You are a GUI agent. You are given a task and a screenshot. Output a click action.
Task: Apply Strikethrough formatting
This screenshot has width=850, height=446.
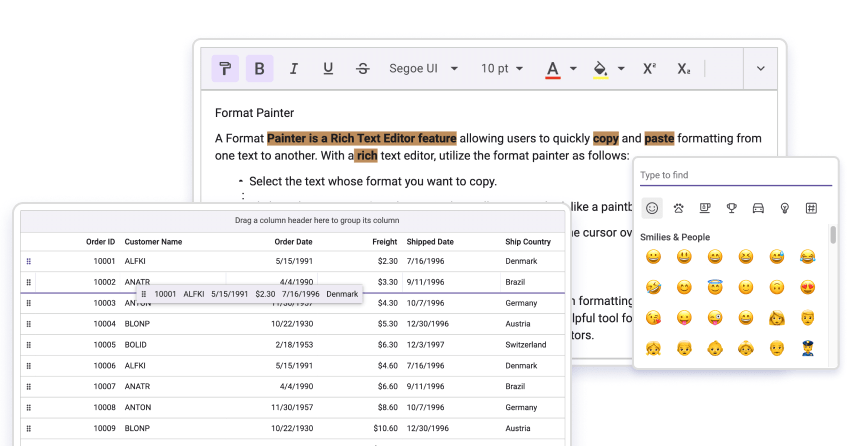point(363,68)
